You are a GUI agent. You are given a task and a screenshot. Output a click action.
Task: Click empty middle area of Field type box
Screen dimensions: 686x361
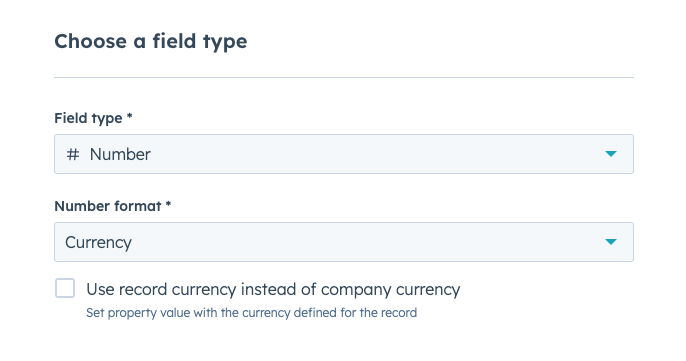tap(376, 154)
